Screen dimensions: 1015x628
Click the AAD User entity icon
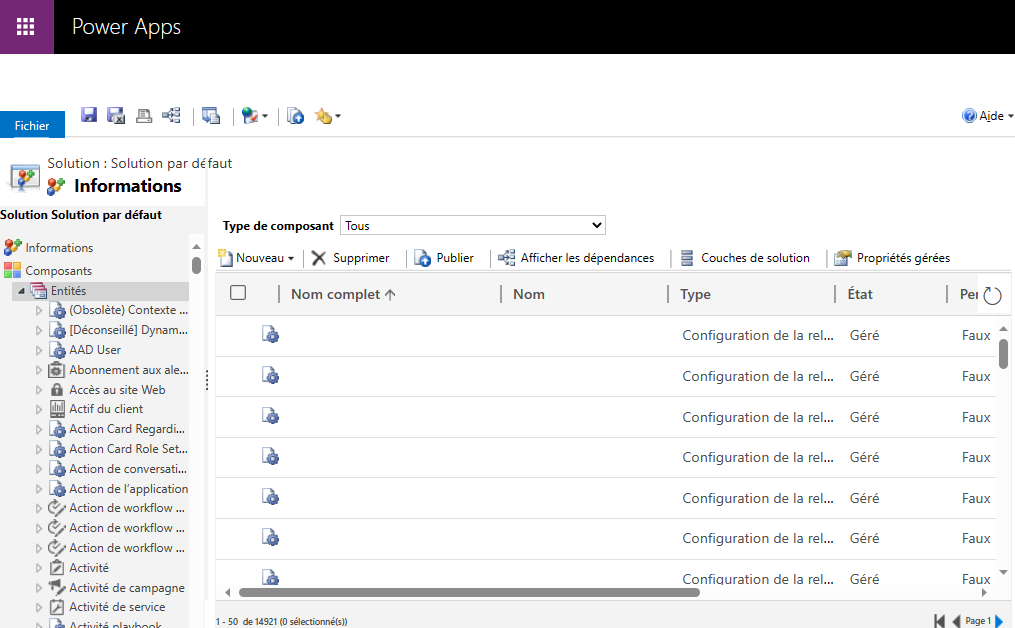pyautogui.click(x=58, y=350)
